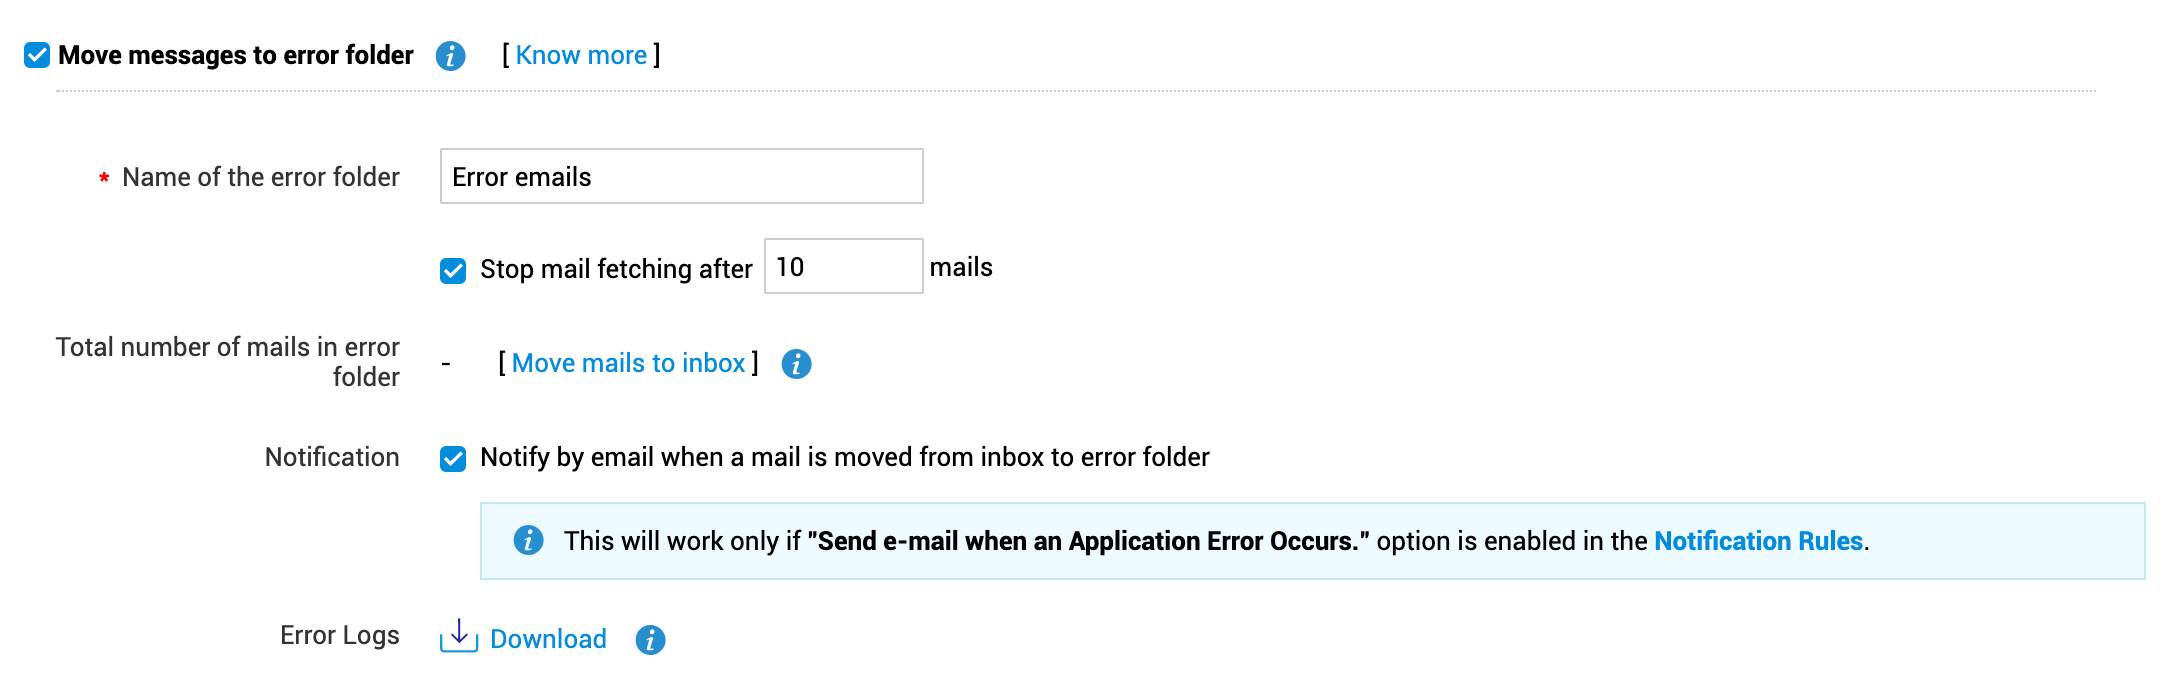Click the Download text link

[x=548, y=639]
